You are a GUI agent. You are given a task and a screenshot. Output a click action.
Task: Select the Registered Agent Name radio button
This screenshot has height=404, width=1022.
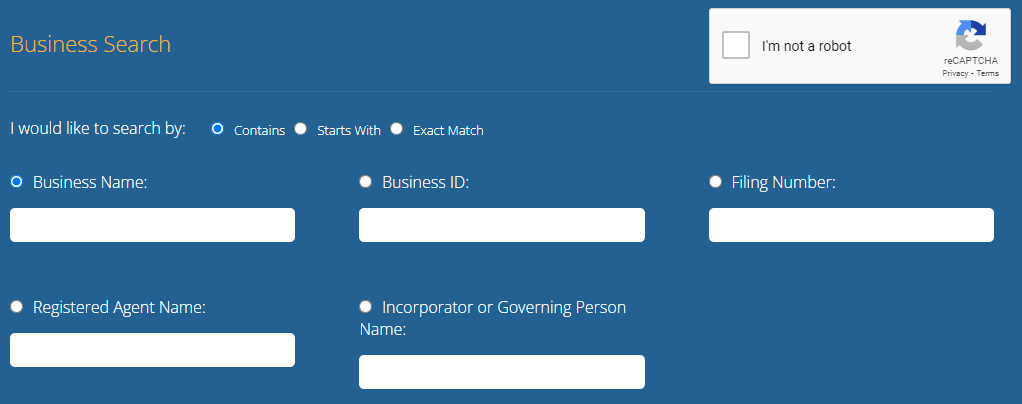tap(16, 306)
